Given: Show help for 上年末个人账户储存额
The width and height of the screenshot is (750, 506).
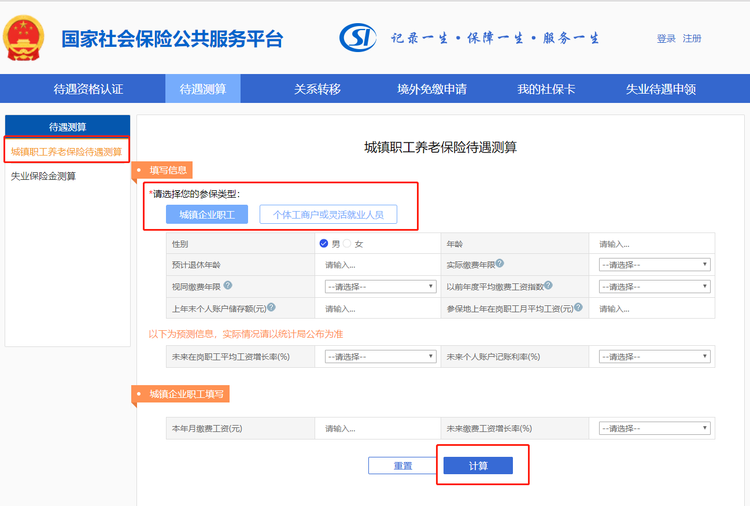Looking at the screenshot, I should (x=271, y=308).
